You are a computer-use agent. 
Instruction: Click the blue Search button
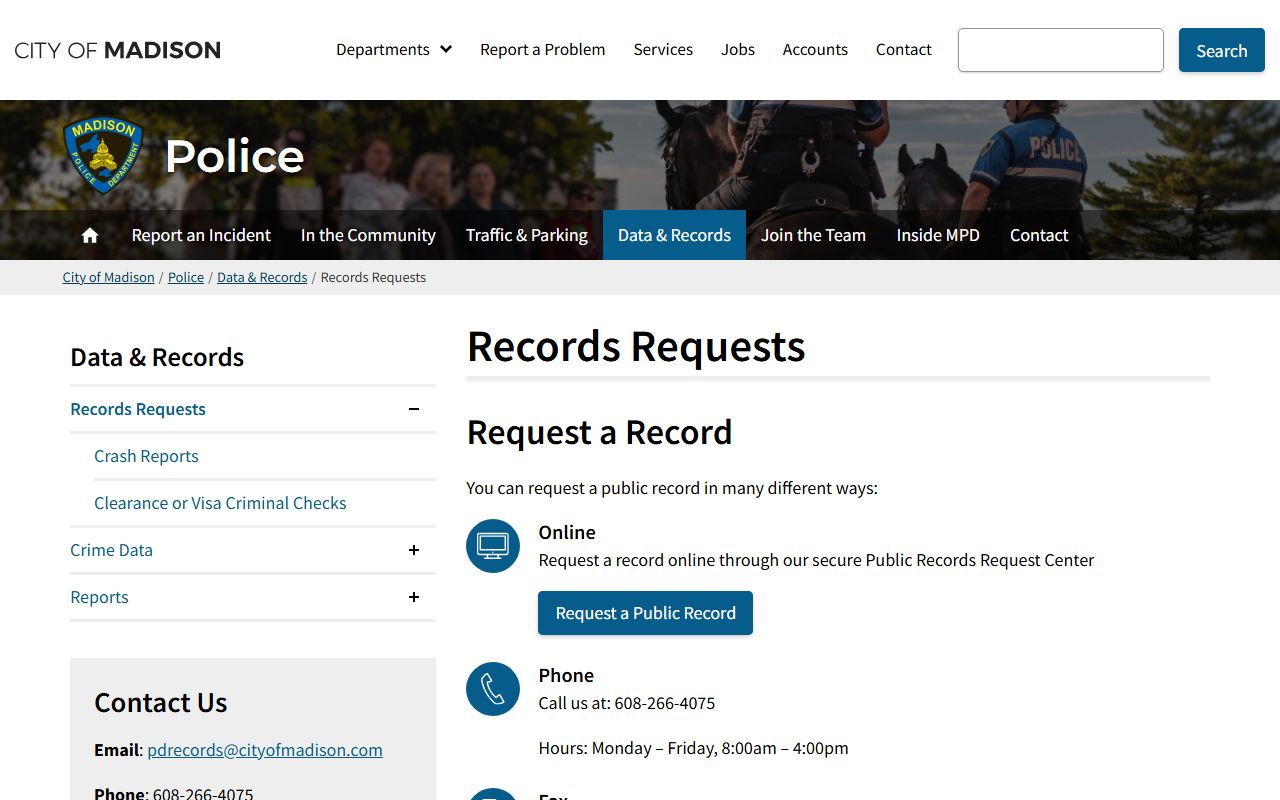tap(1221, 50)
